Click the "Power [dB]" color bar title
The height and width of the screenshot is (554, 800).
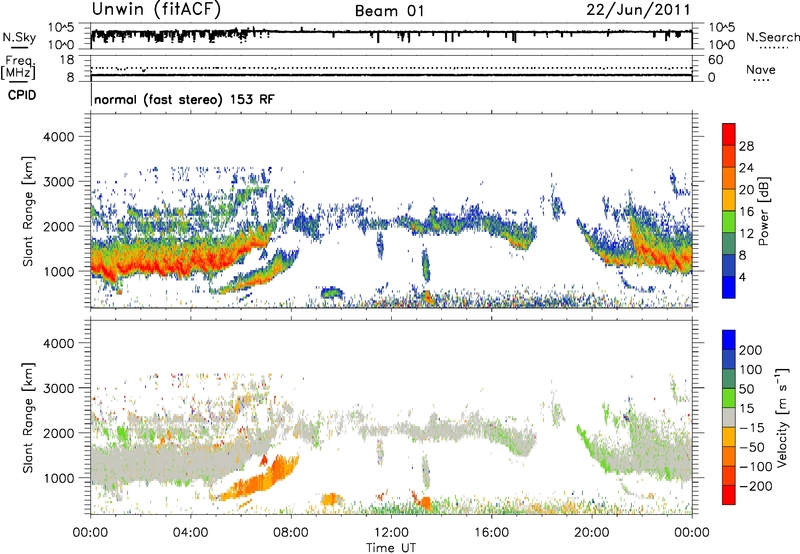coord(763,211)
